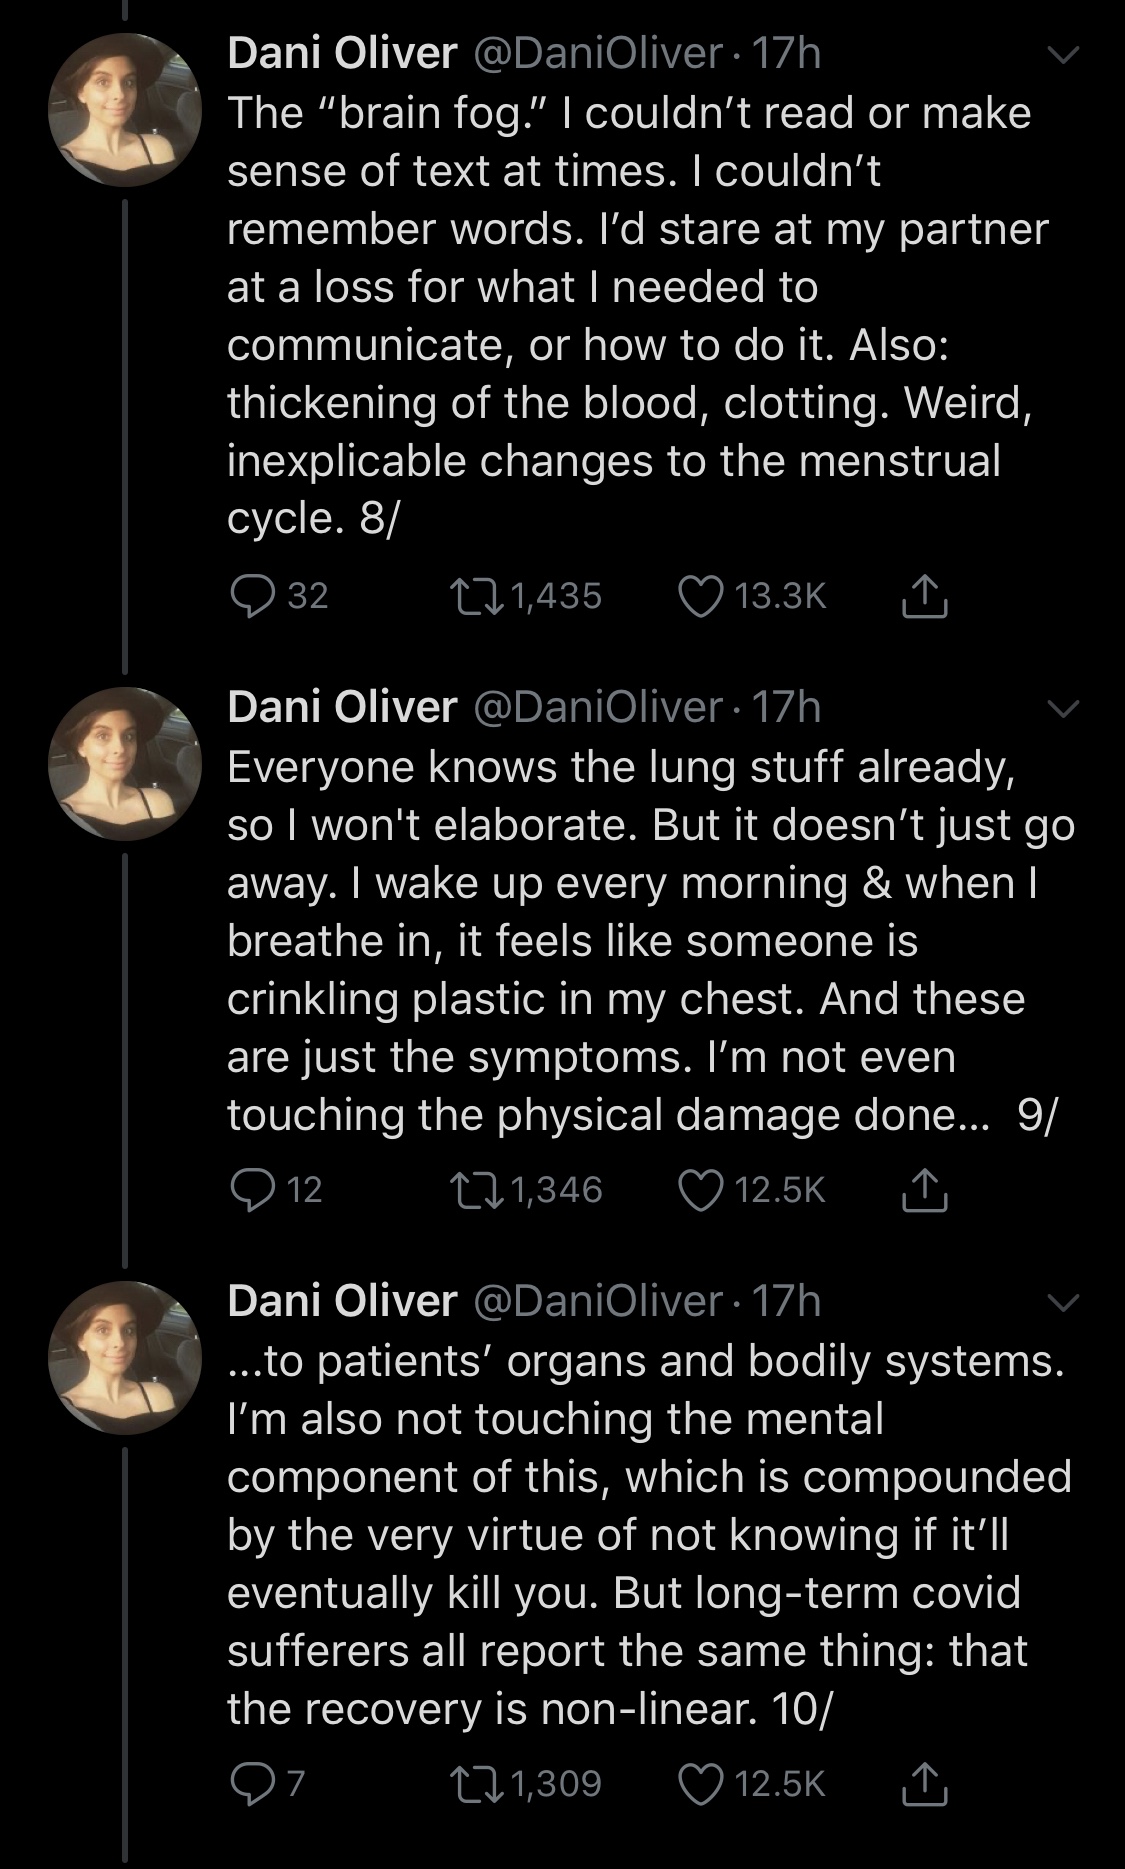Reply to the tweet ending in 8/
Screen dimensions: 1125x1869
coord(253,596)
